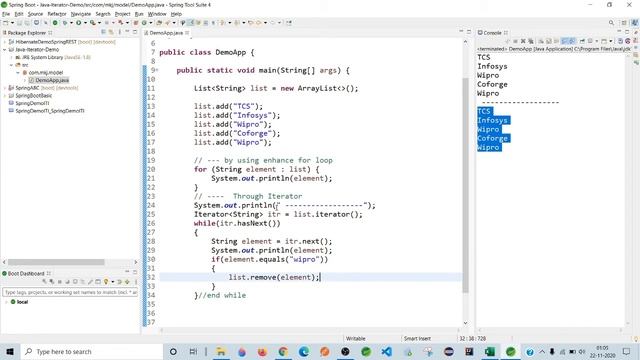The height and width of the screenshot is (360, 640).
Task: Click Collapse All in Package Explorer
Action: [103, 32]
